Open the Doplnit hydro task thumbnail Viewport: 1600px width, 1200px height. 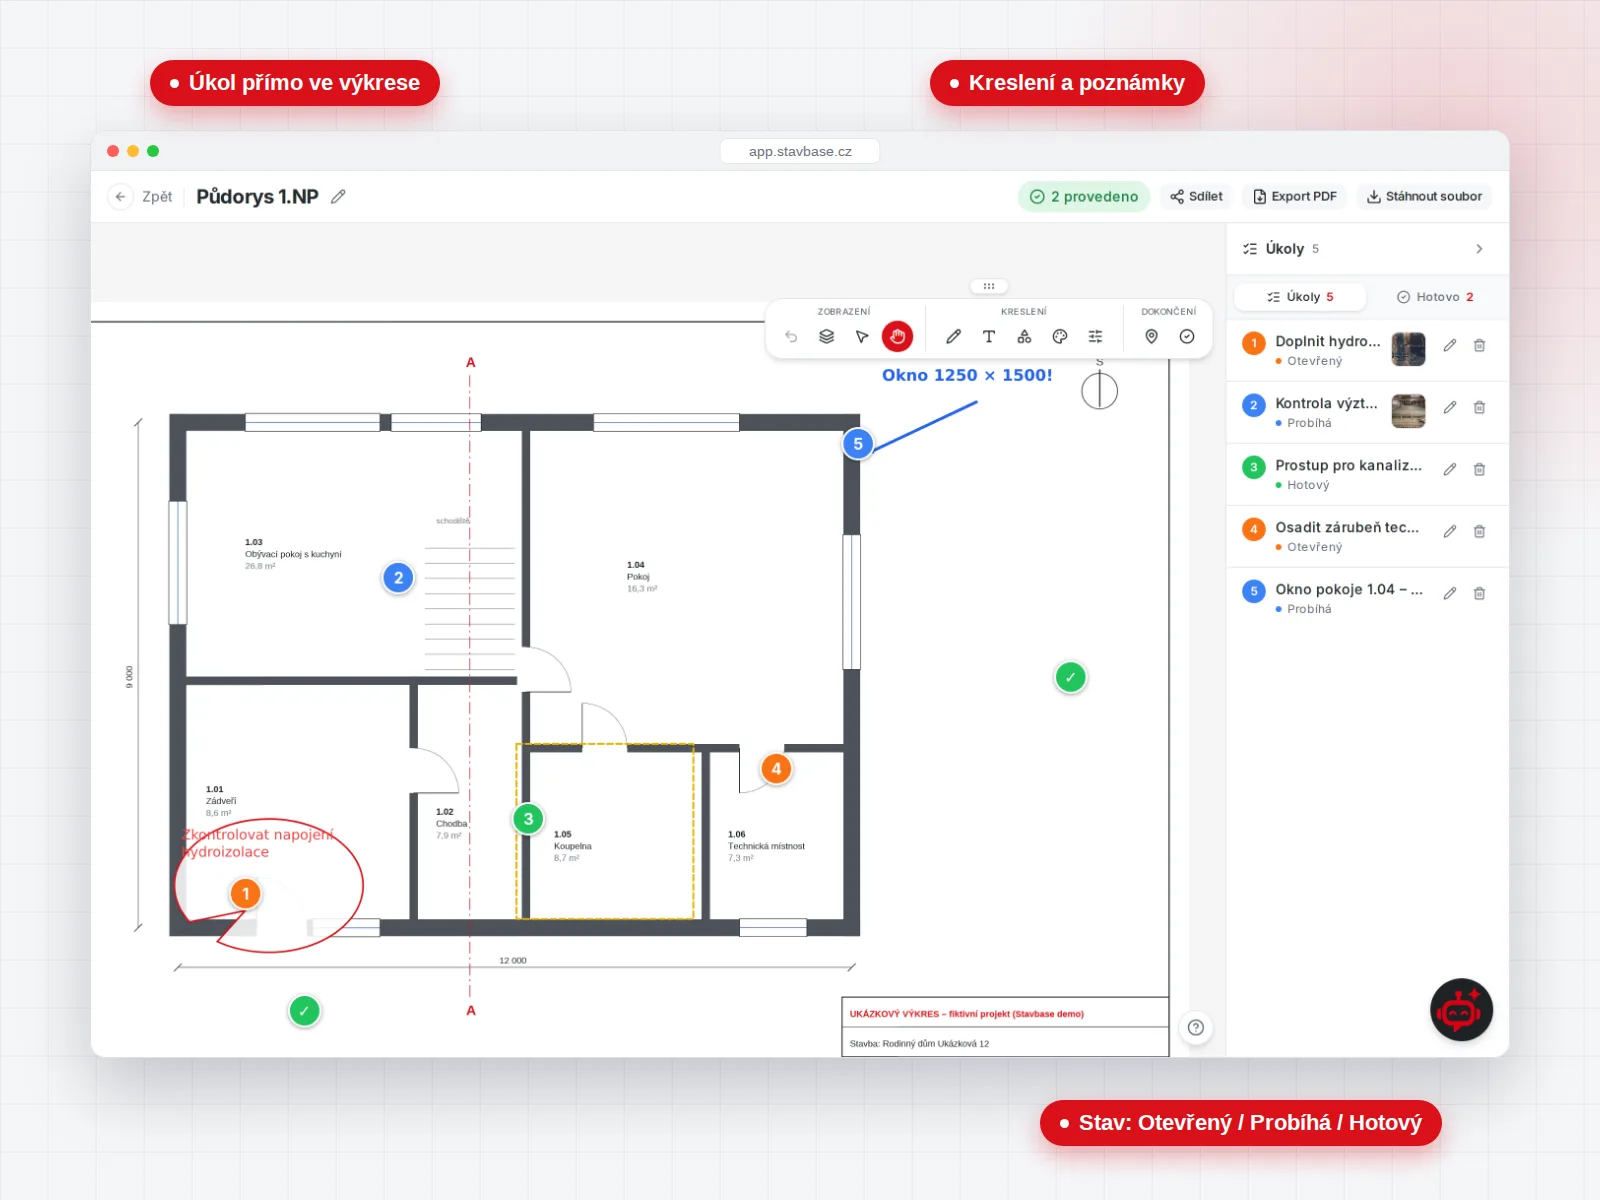point(1408,349)
